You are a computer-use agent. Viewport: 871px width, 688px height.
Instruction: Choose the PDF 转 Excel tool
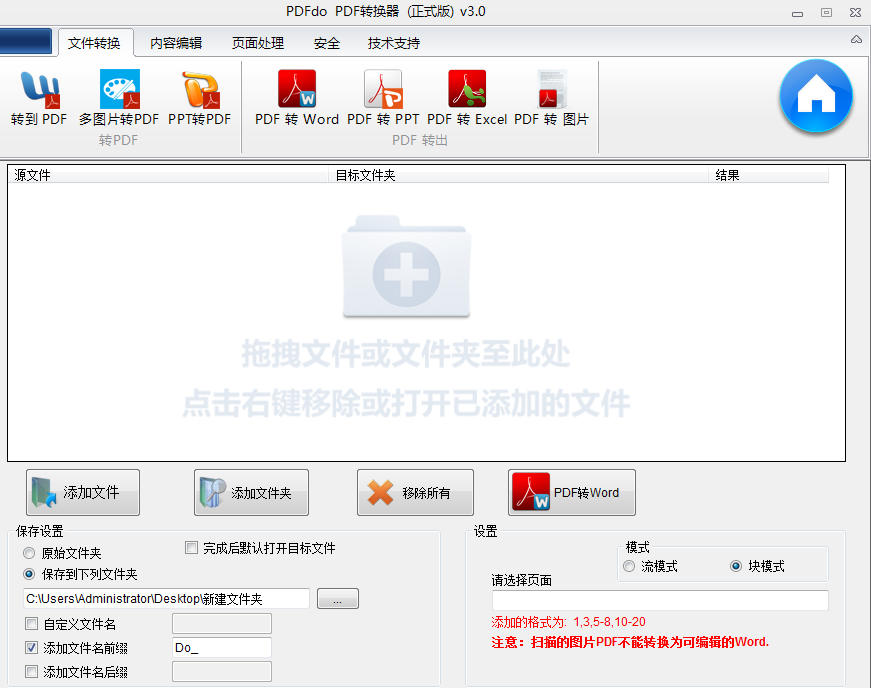pyautogui.click(x=467, y=98)
